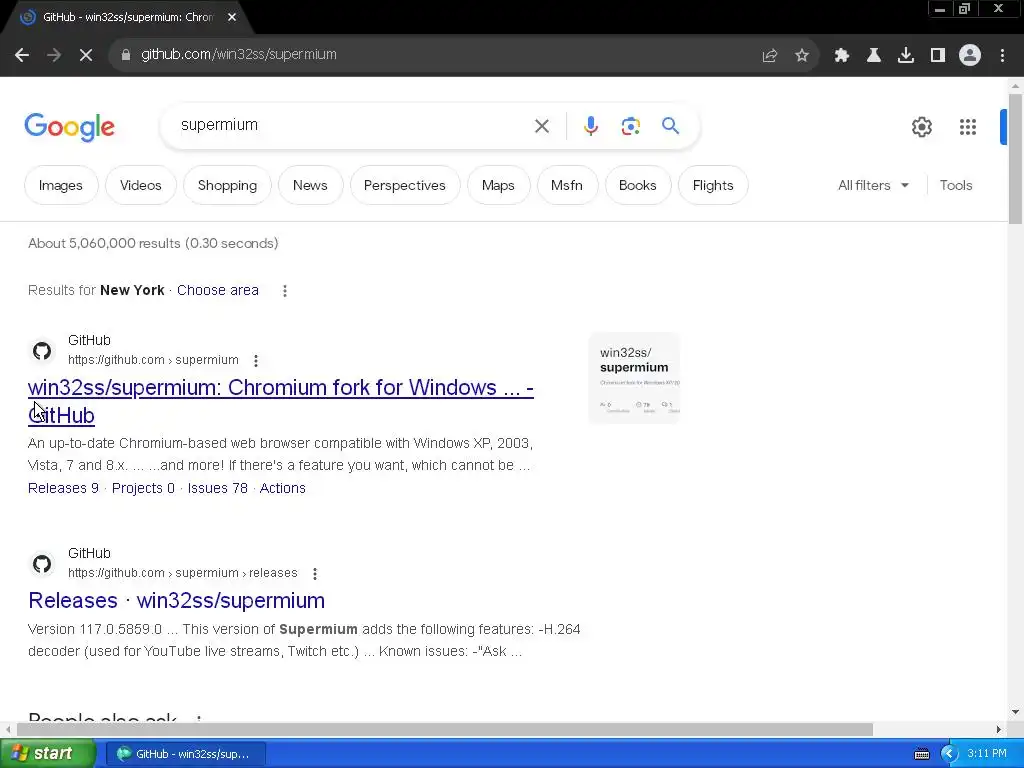This screenshot has height=768, width=1024.
Task: Open the Extensions puzzle icon
Action: click(x=842, y=56)
